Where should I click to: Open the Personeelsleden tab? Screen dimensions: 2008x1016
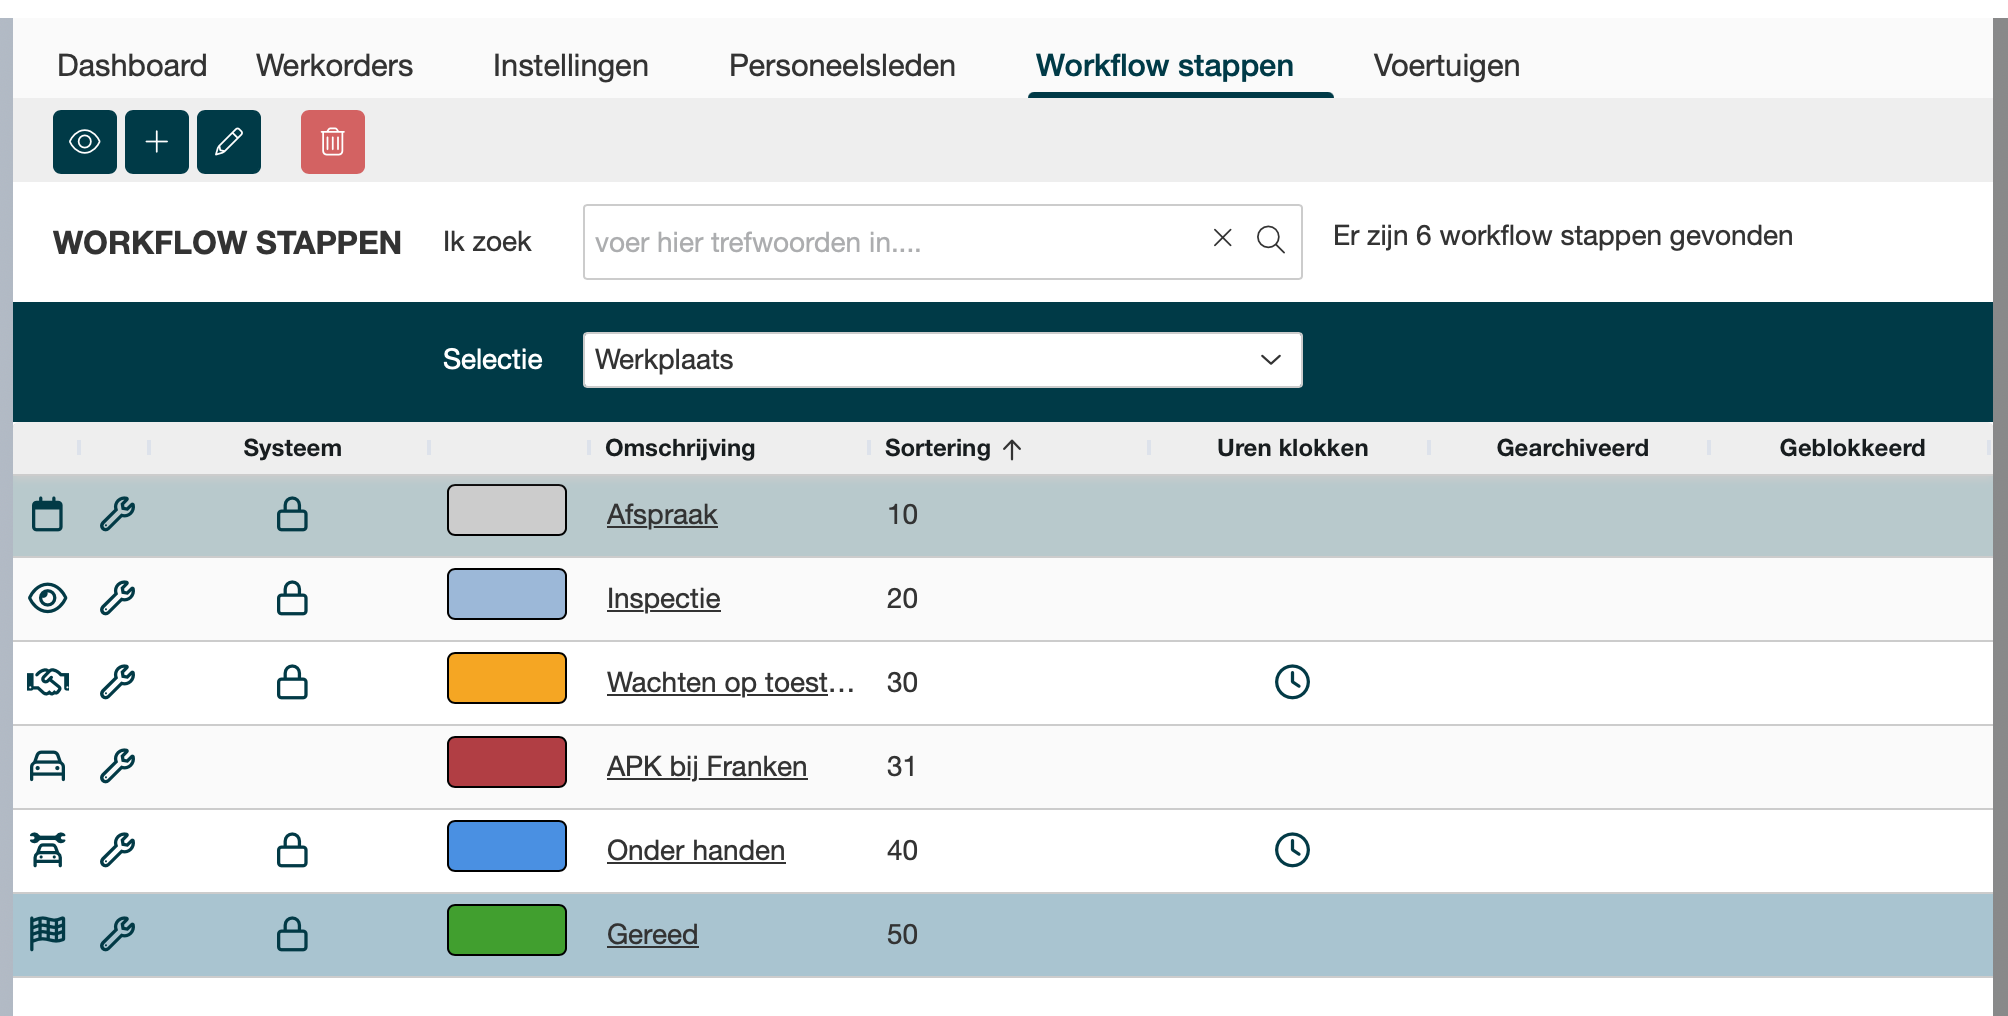point(842,66)
